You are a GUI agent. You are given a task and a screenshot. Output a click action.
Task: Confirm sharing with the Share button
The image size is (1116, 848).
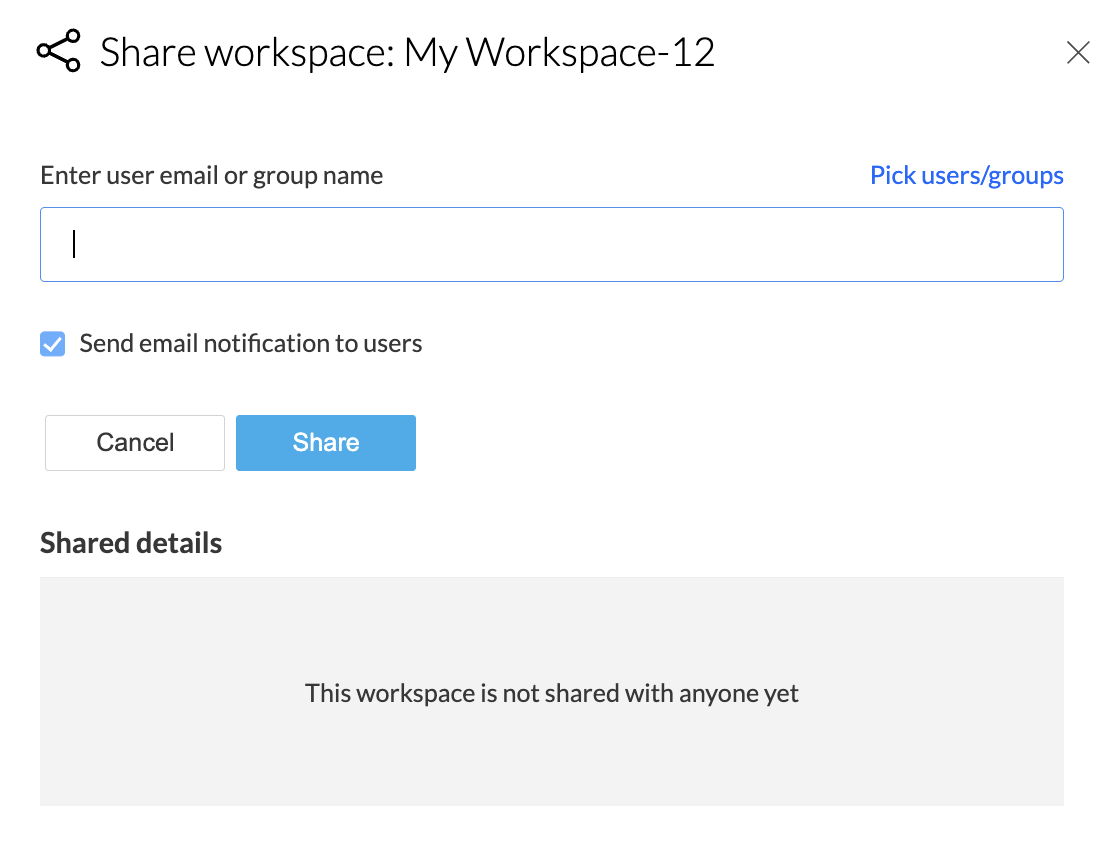click(x=325, y=443)
